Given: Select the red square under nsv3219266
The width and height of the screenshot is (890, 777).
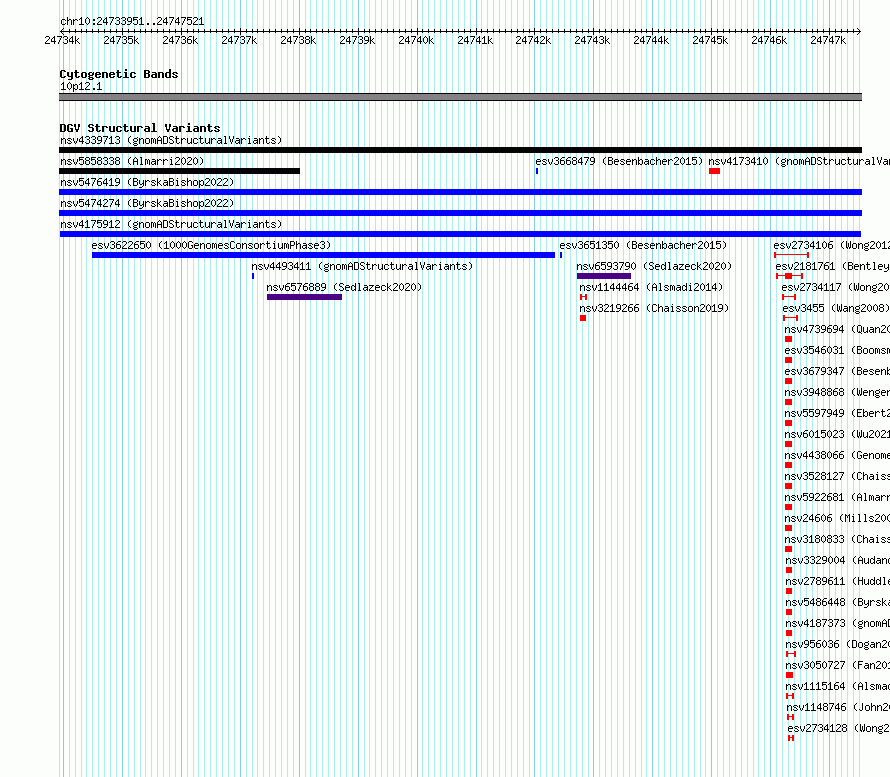Looking at the screenshot, I should (x=583, y=318).
